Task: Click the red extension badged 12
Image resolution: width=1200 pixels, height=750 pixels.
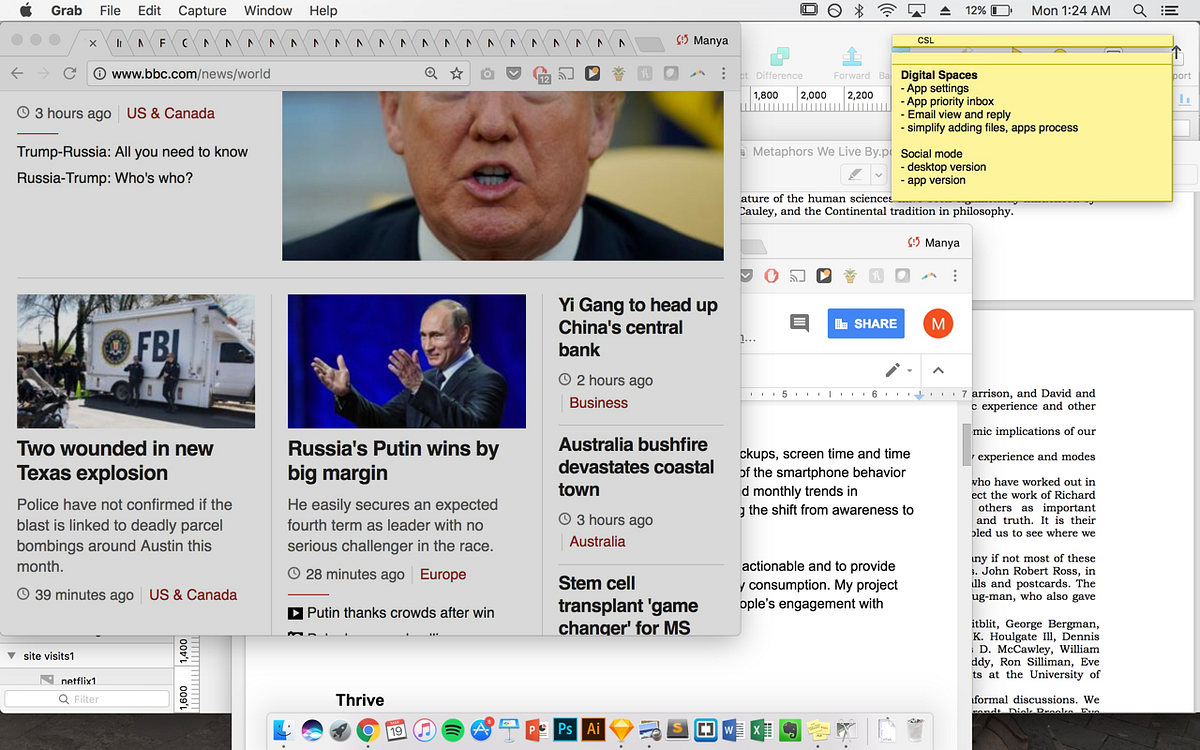Action: pos(541,74)
